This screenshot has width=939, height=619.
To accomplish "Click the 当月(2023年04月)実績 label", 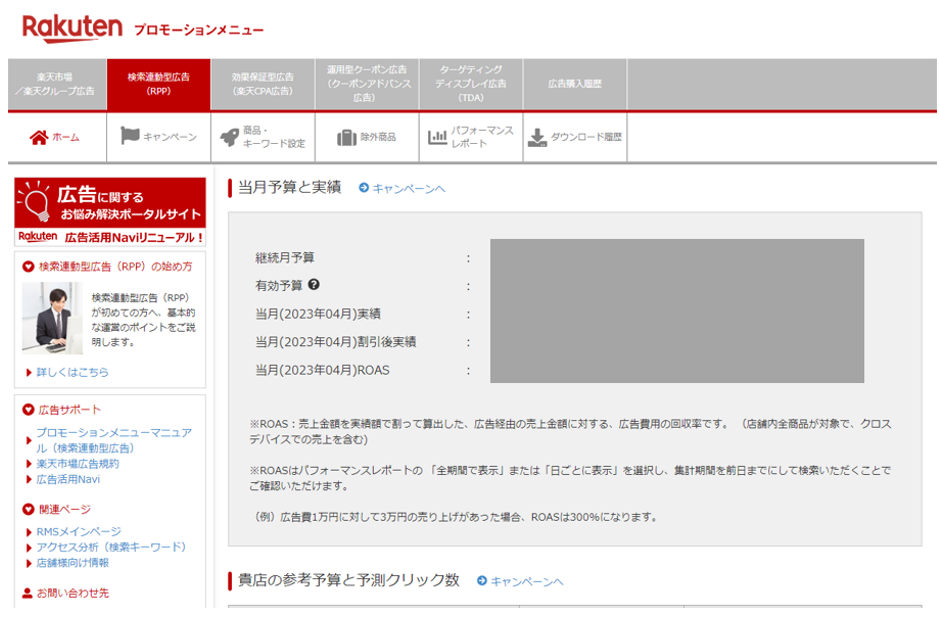I will pos(318,314).
